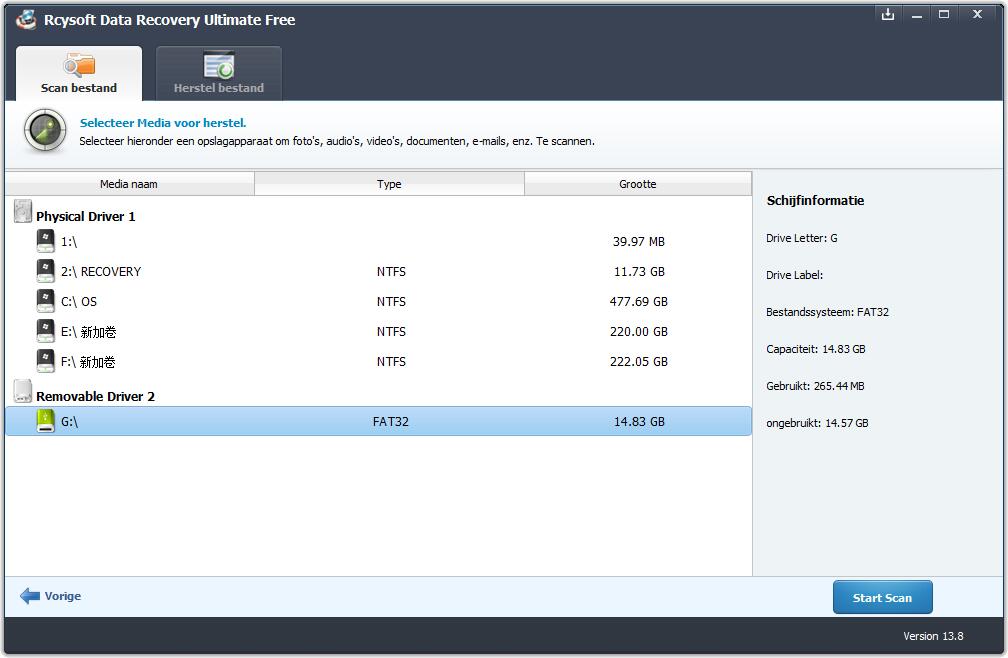Sort drives by the Grootte column header
The image size is (1008, 658).
point(637,184)
